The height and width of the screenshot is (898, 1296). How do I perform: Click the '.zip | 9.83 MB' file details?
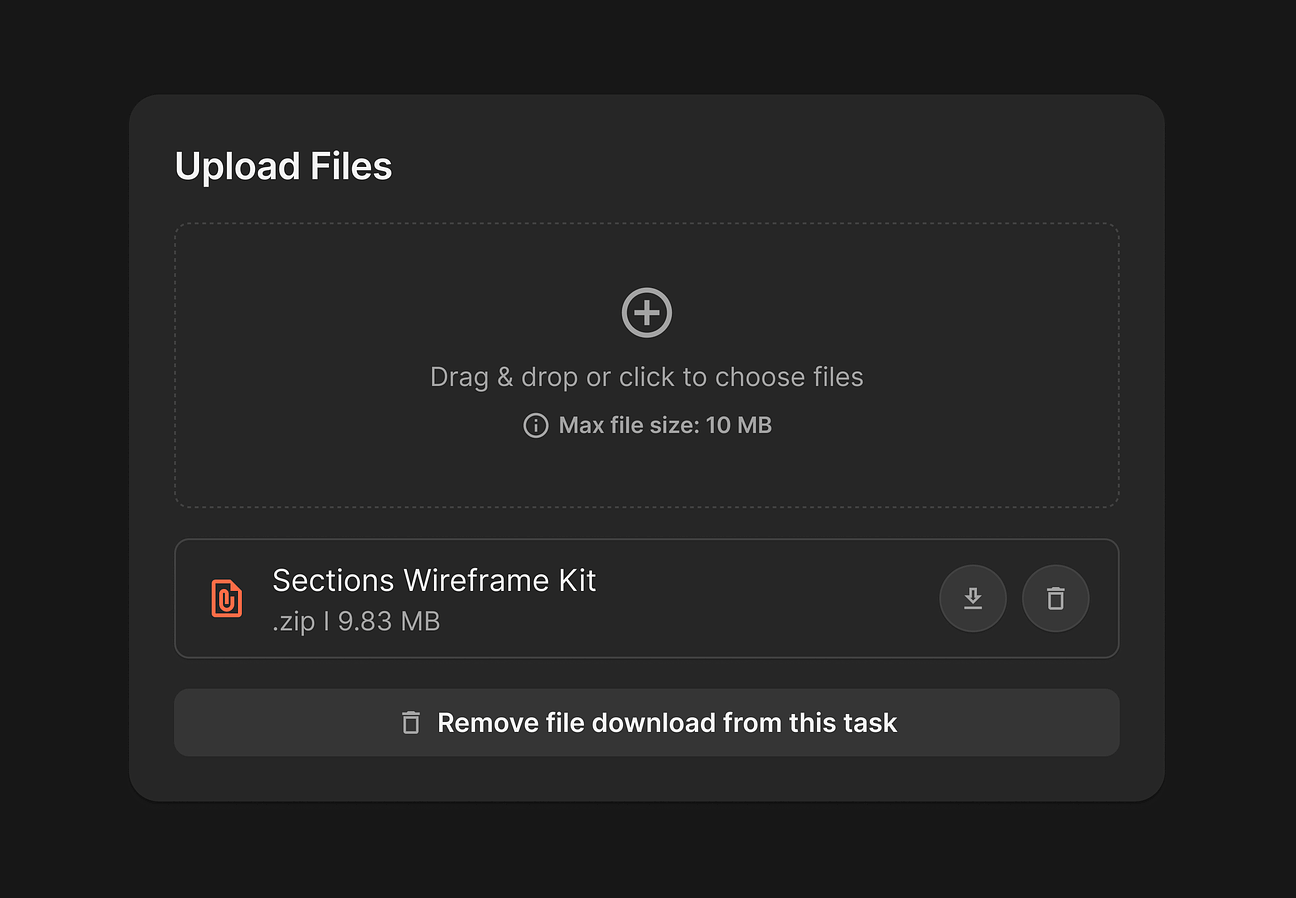356,621
